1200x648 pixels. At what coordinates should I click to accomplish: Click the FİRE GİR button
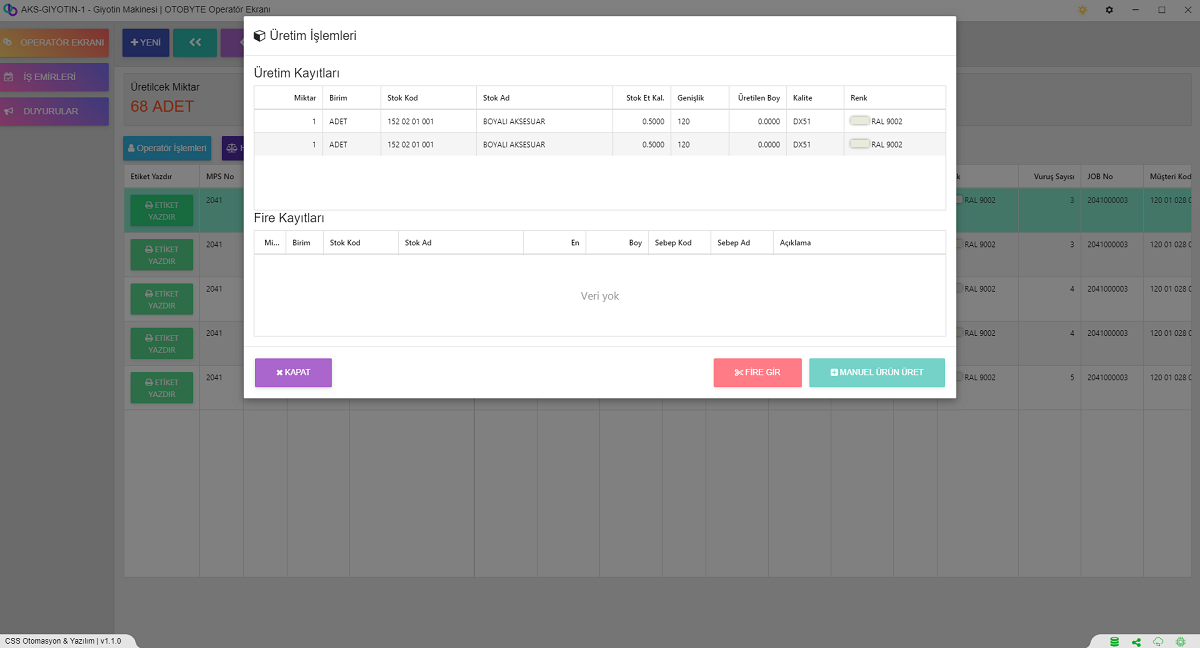[x=757, y=372]
